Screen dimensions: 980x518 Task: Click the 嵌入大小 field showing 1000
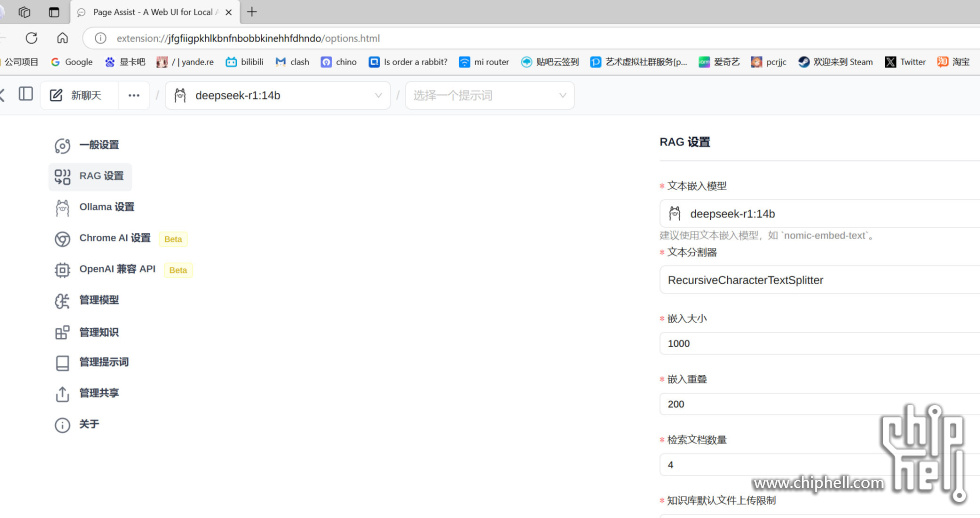tap(819, 344)
